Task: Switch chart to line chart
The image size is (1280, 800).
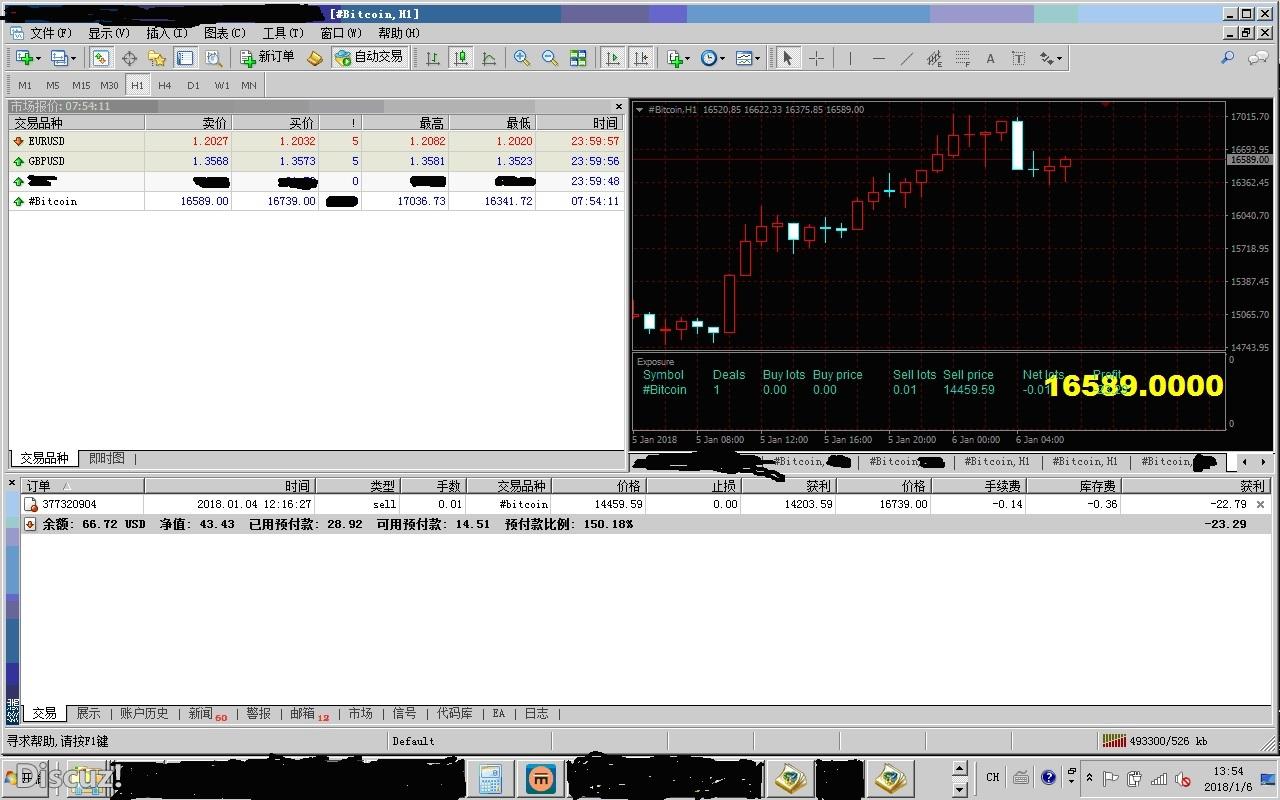Action: pos(489,58)
